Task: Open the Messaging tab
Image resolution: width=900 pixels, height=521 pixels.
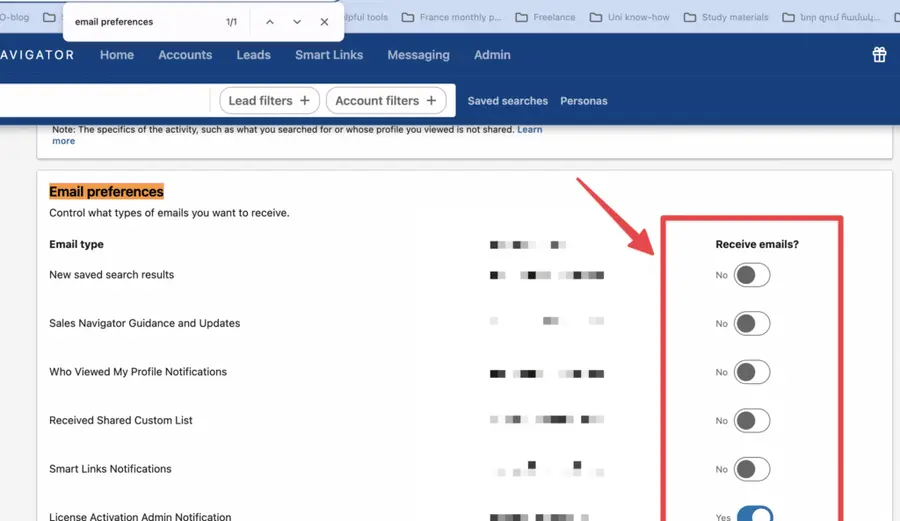Action: click(418, 55)
